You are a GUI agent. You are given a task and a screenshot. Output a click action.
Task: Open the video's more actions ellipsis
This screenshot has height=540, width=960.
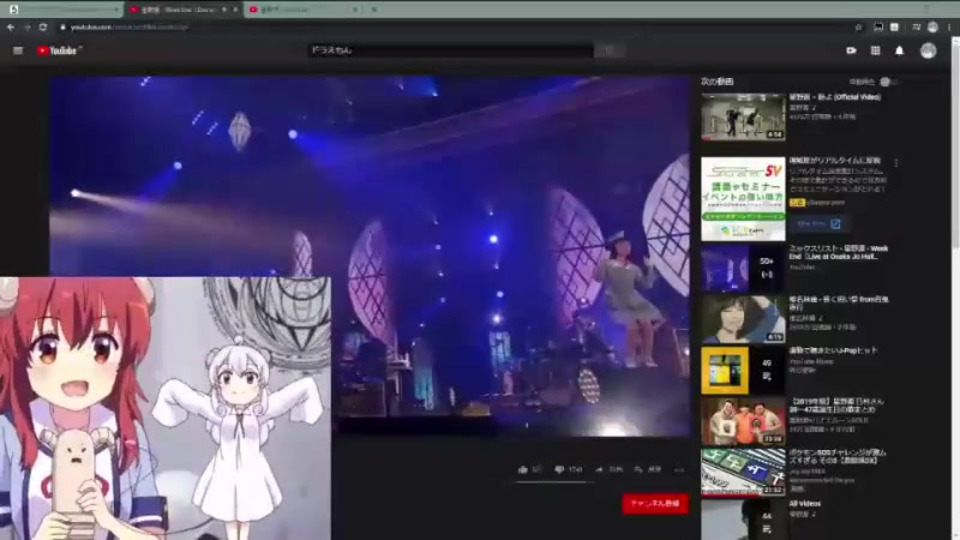(x=679, y=470)
